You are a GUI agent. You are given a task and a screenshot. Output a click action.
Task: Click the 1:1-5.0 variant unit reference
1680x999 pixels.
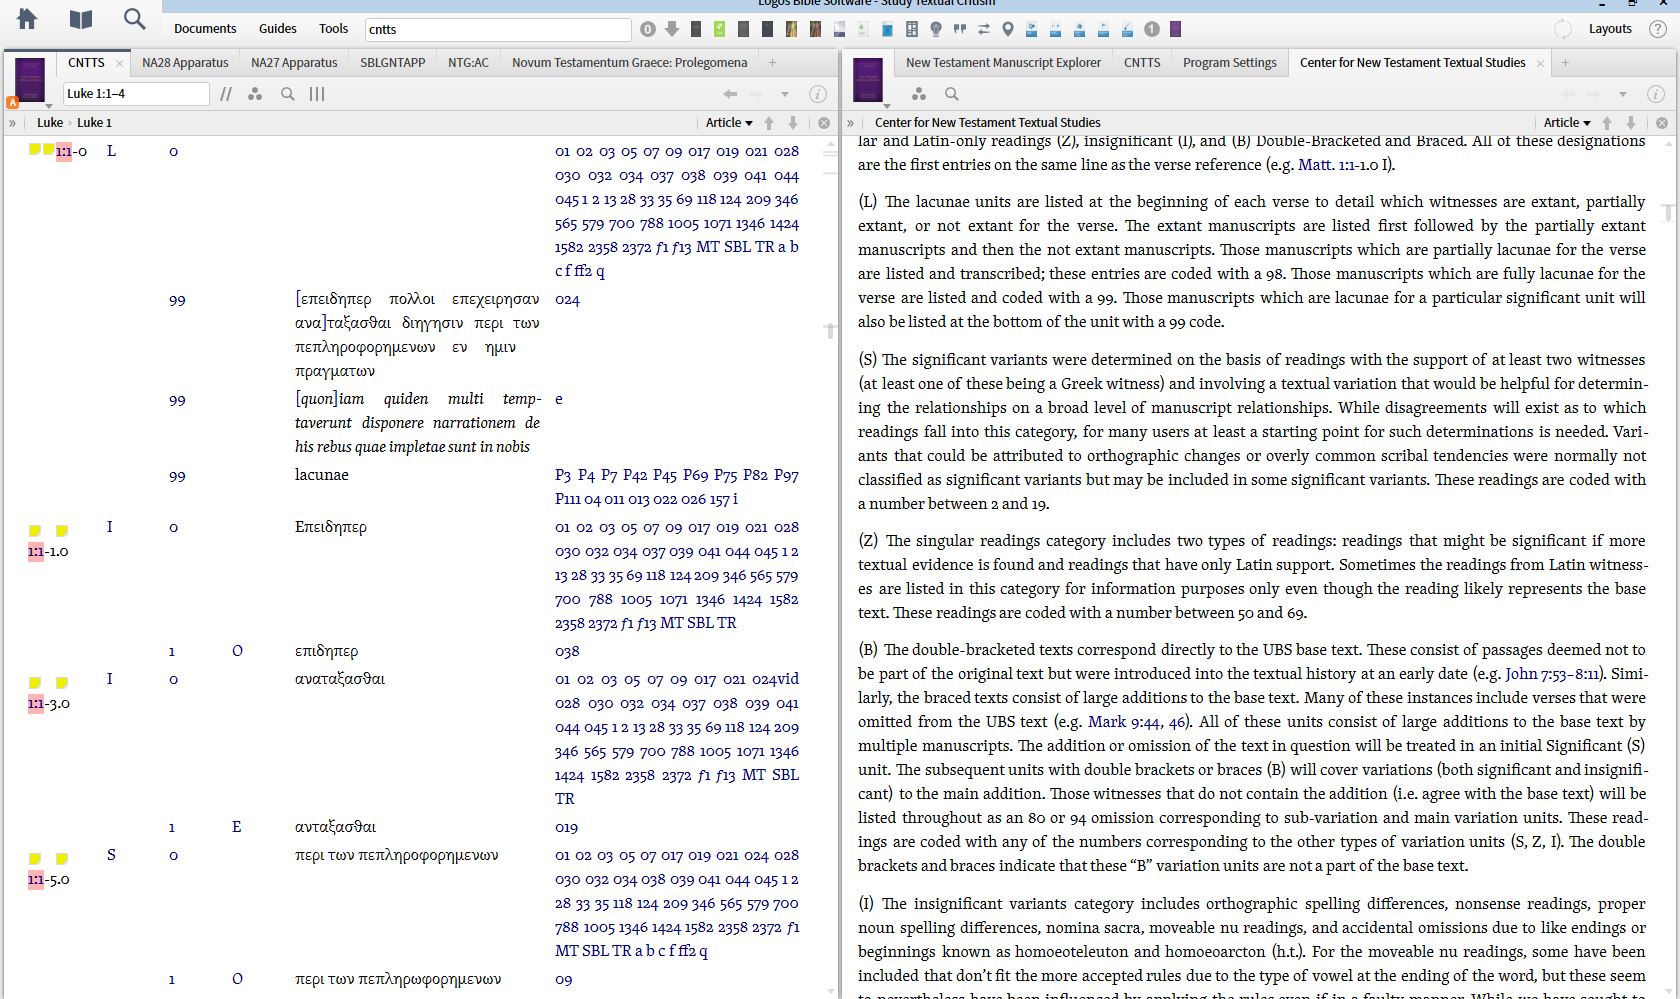(x=49, y=880)
